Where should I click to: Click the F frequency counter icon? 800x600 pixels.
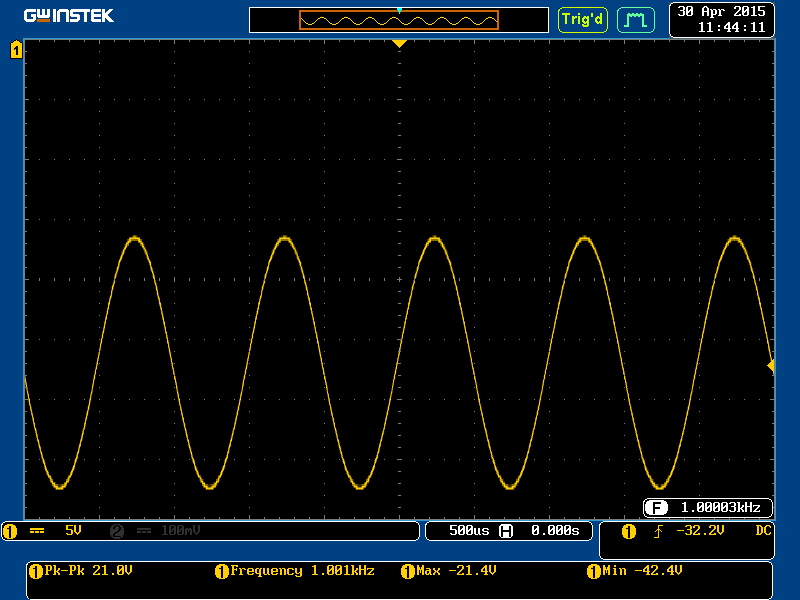[656, 508]
